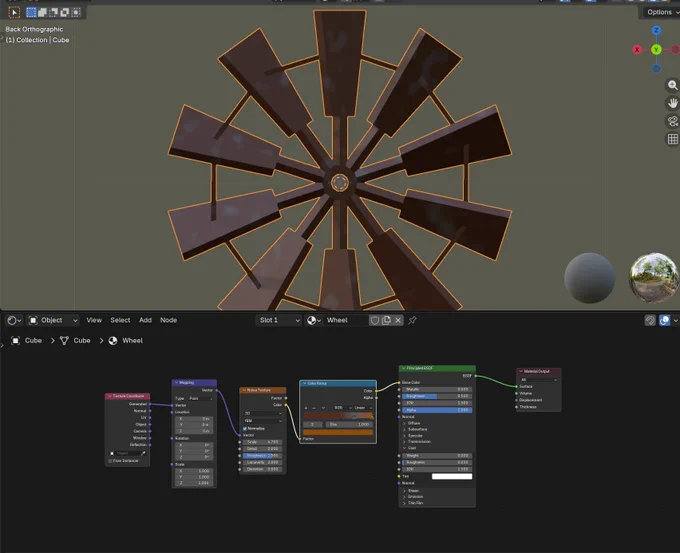Expand the Specular panel in Principled BSDF
680x553 pixels.
[405, 435]
